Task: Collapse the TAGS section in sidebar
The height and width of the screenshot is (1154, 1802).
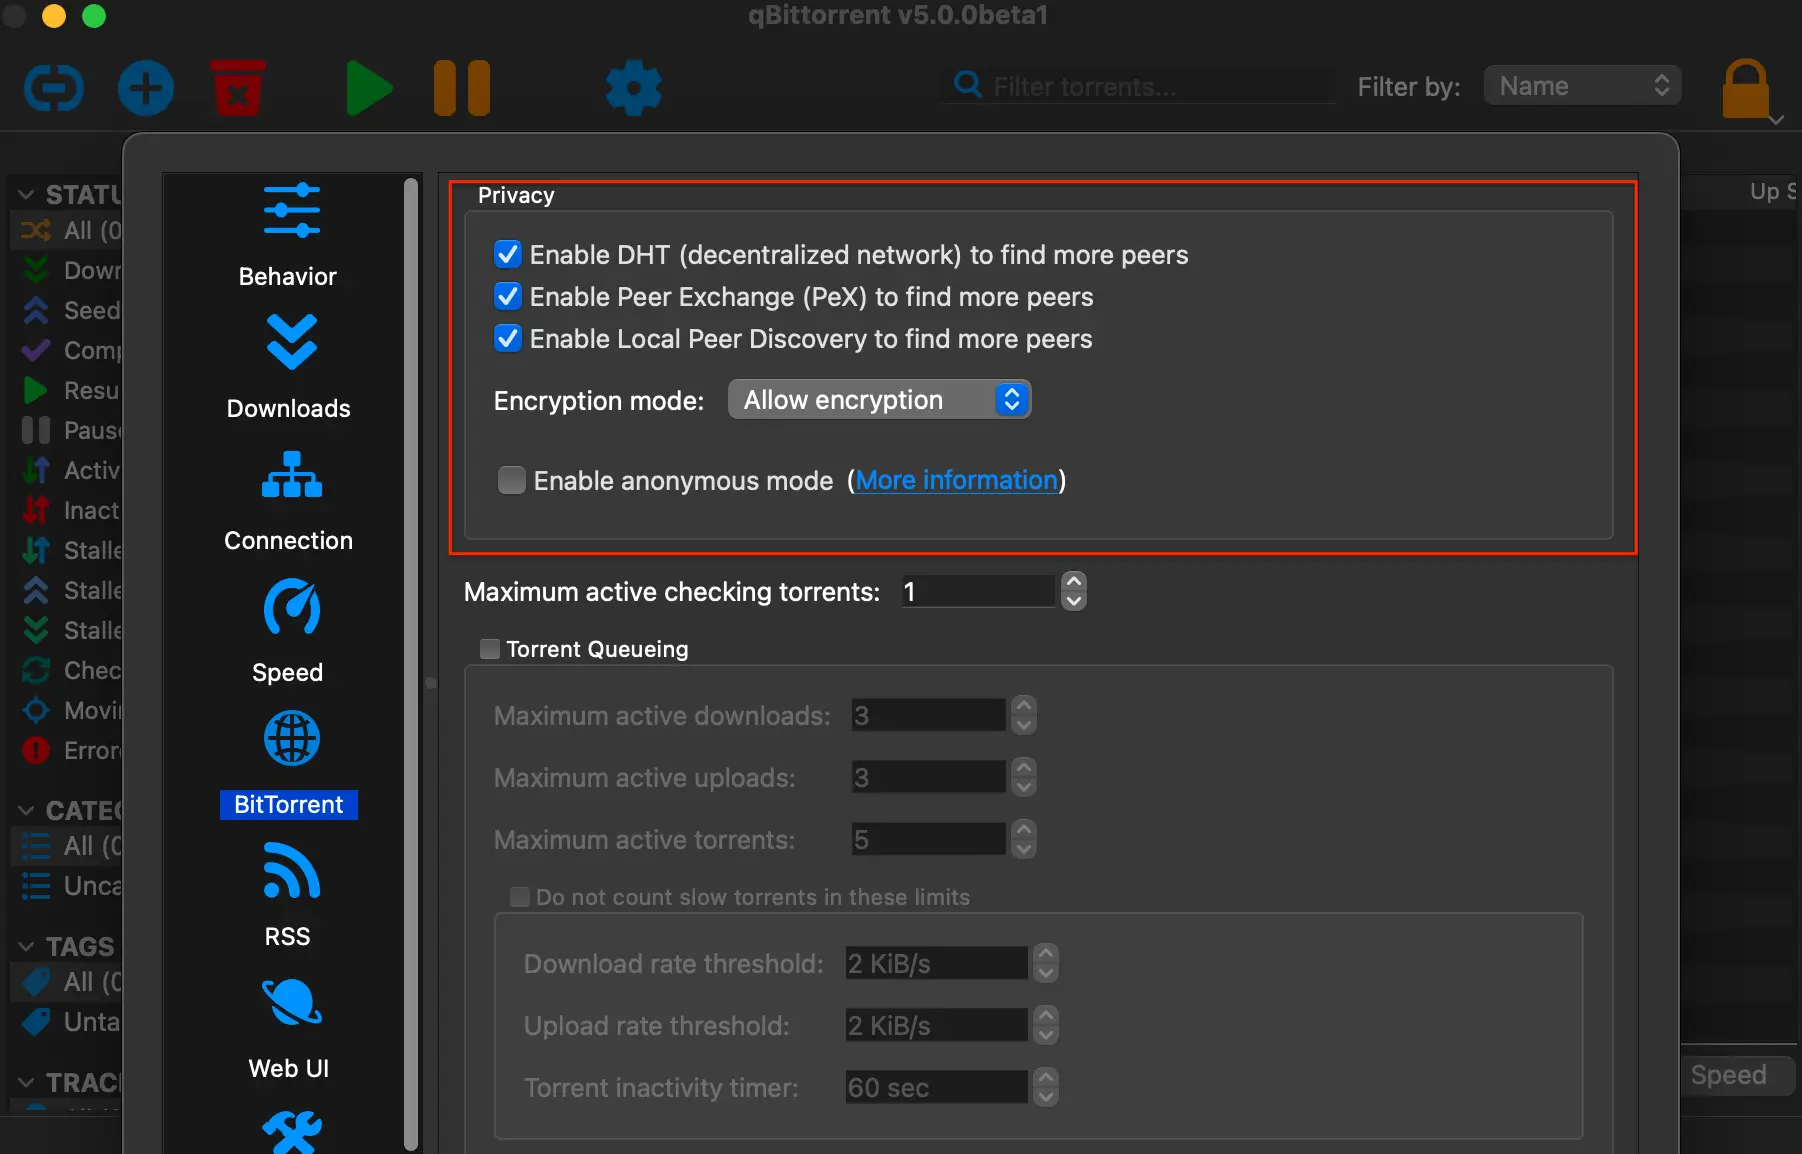Action: click(x=27, y=946)
